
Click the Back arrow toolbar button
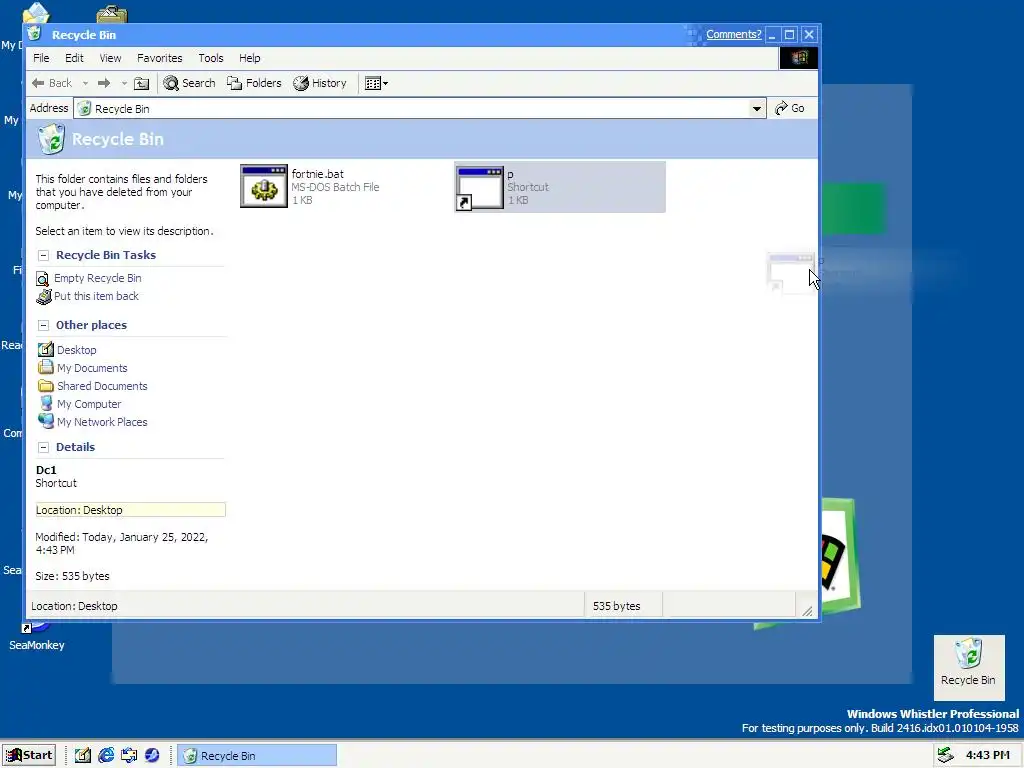(x=52, y=83)
